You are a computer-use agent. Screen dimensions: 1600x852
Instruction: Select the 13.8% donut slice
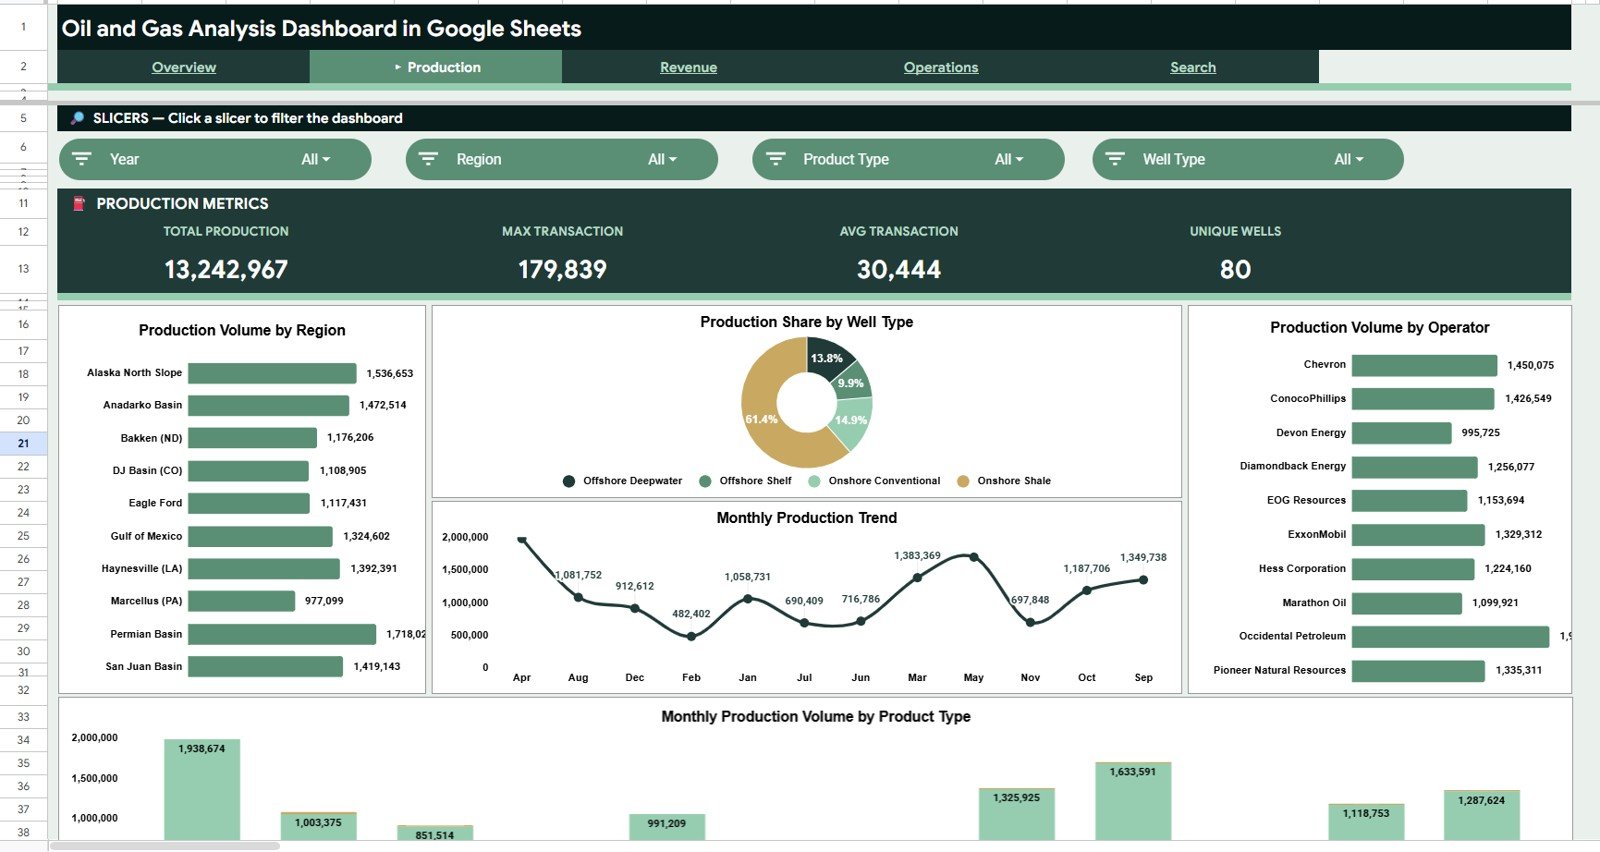(826, 357)
